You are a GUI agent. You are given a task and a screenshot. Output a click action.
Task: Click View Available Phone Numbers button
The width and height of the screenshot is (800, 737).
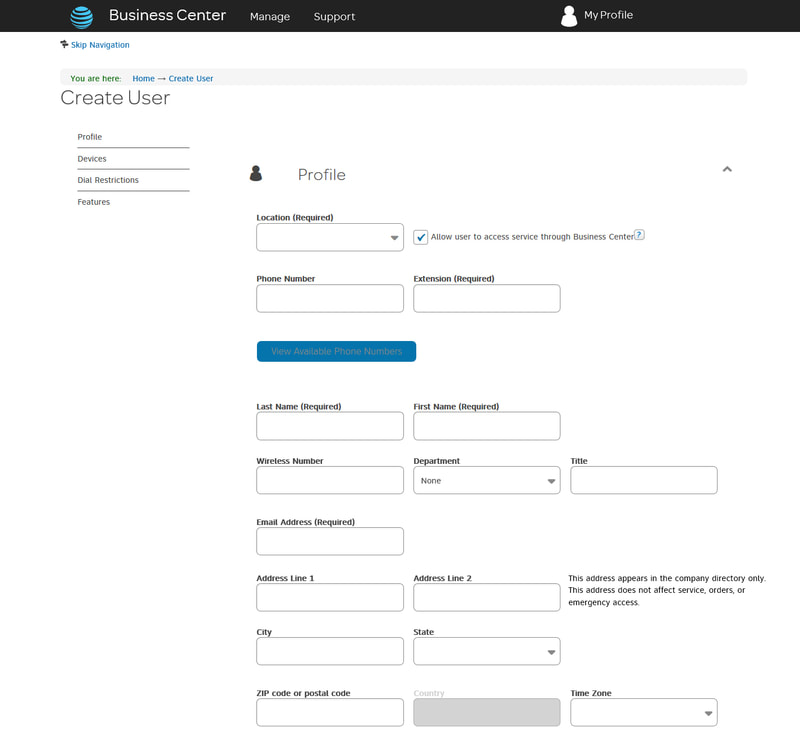(336, 351)
